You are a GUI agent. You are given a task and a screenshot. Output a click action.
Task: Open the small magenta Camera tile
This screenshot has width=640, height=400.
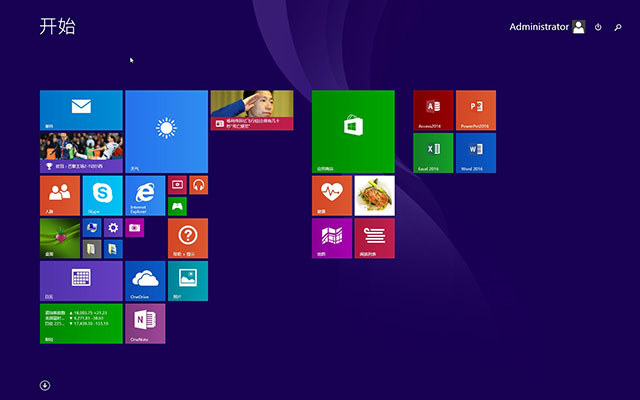[135, 227]
